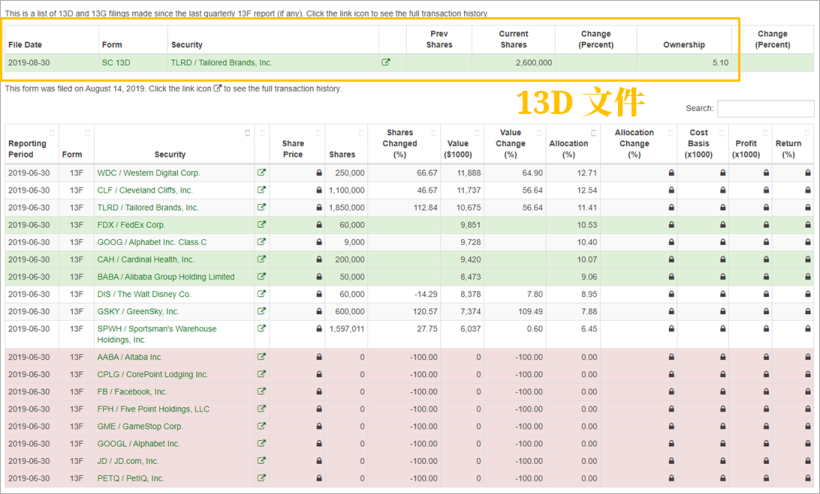Screen dimensions: 820x494
Task: Open transaction history for WDC Western Digital row
Action: [x=261, y=173]
